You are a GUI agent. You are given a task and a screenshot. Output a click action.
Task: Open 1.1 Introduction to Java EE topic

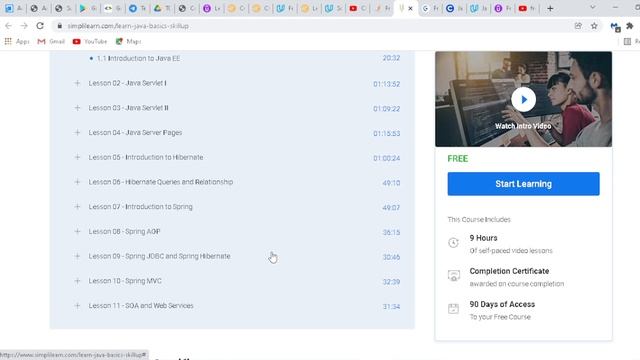(x=138, y=58)
